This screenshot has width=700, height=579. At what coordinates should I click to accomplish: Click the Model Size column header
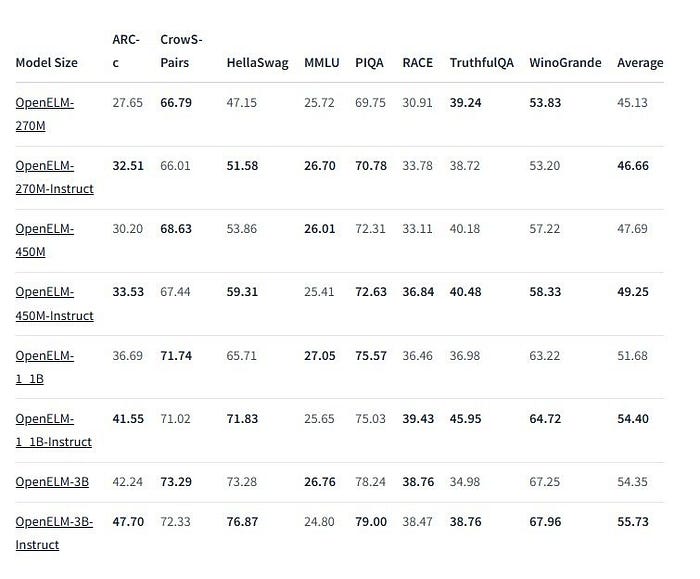coord(46,62)
